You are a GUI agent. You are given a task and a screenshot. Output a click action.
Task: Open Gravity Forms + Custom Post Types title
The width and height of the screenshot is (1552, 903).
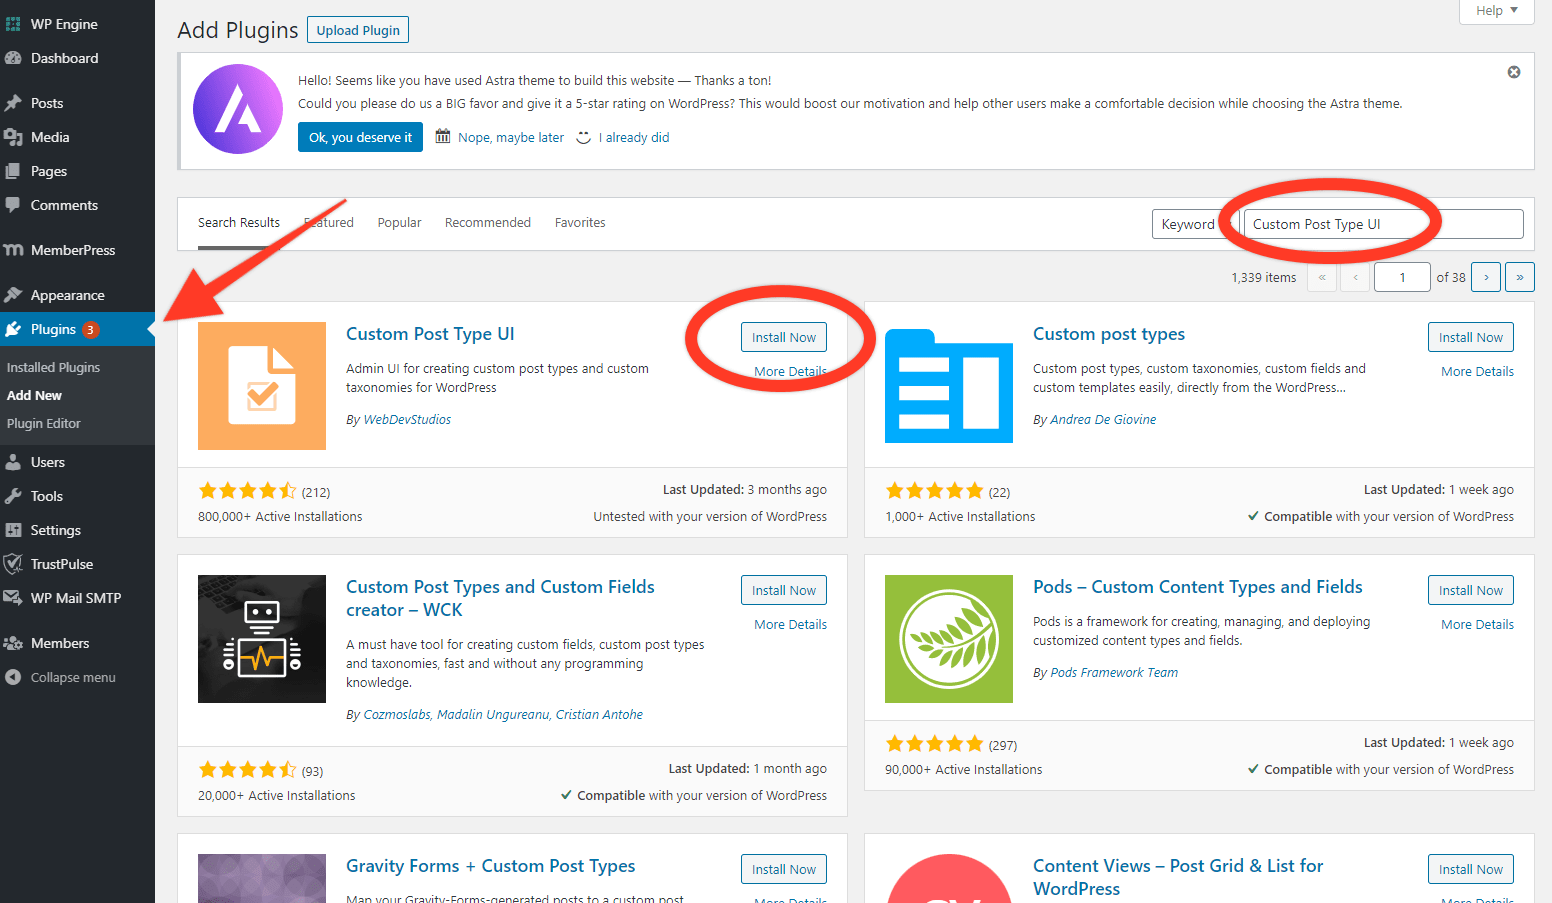tap(491, 866)
